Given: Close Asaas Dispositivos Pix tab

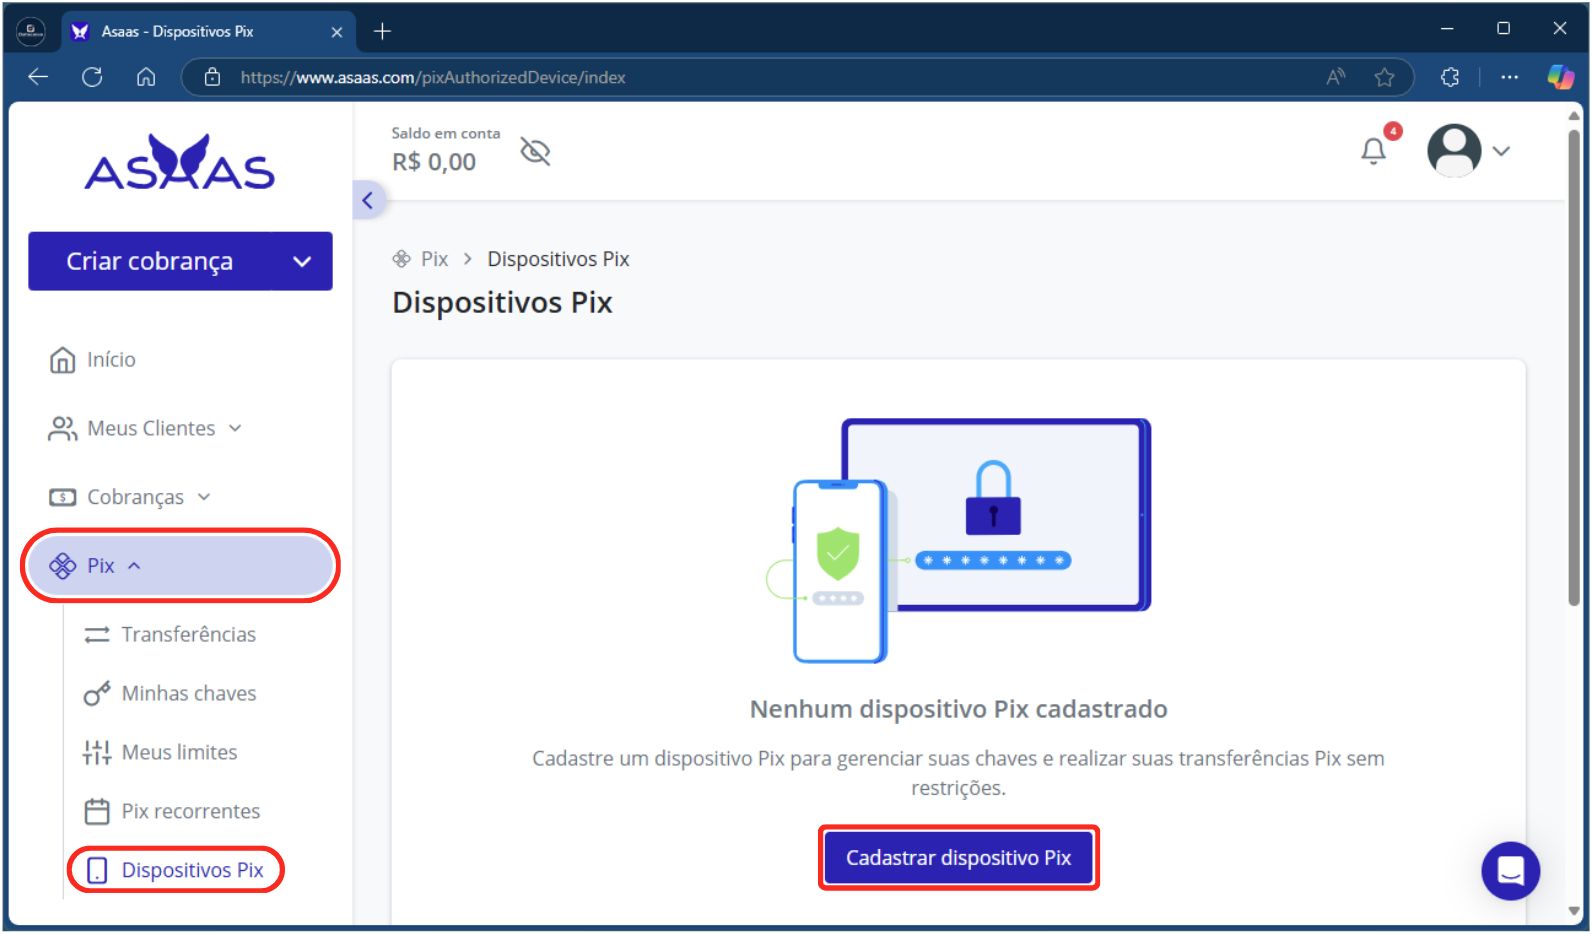Looking at the screenshot, I should [337, 32].
